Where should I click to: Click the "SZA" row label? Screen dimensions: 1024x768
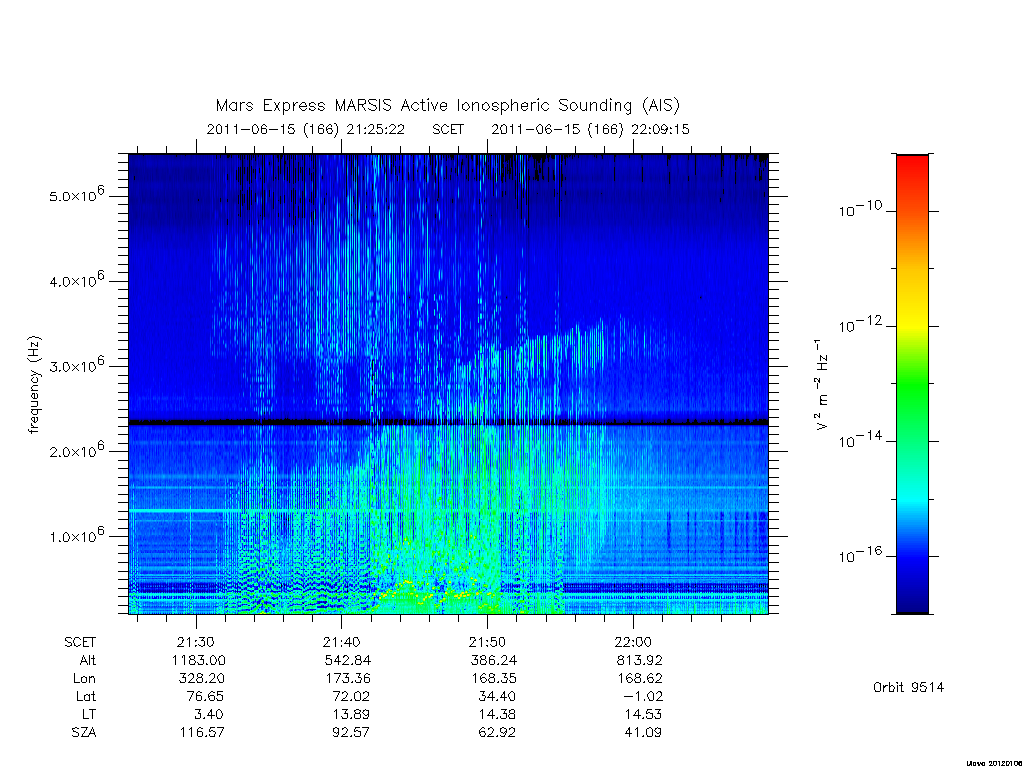(84, 733)
